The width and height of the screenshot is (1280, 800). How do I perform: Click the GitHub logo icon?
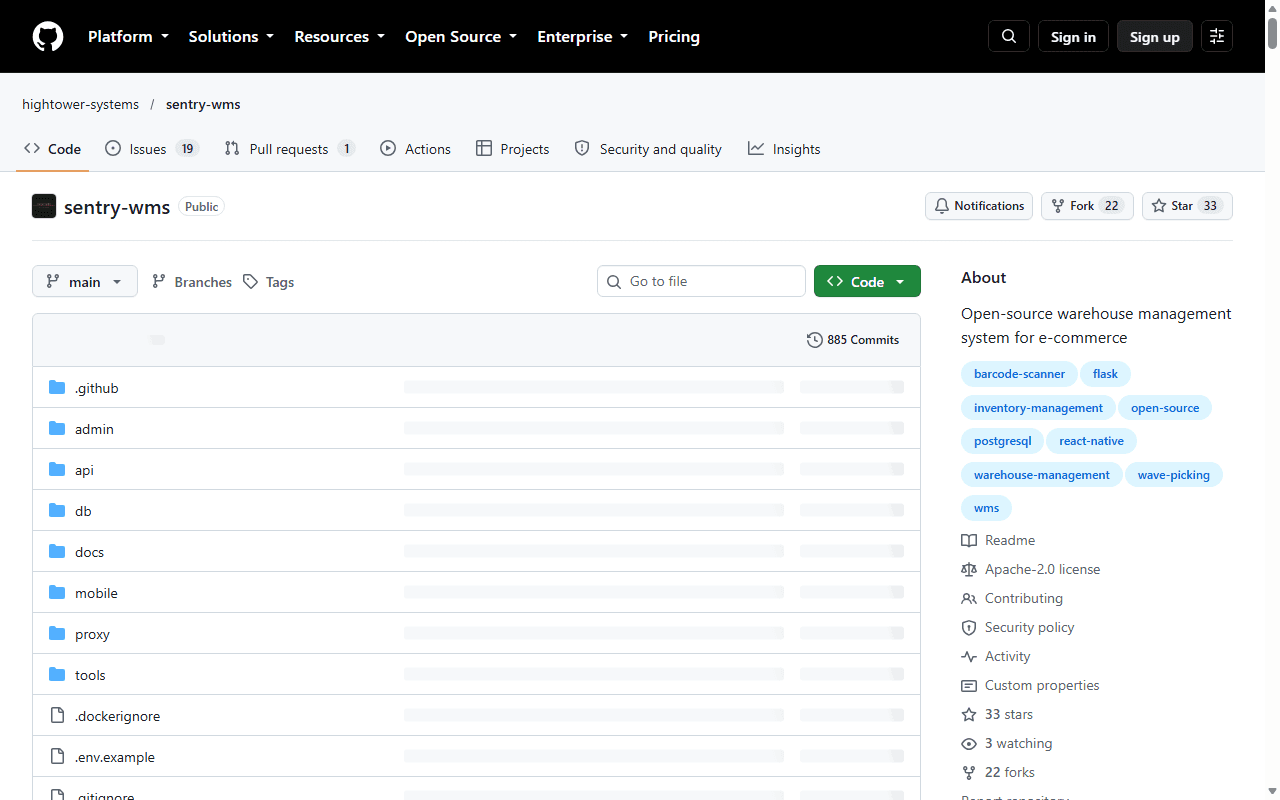48,37
